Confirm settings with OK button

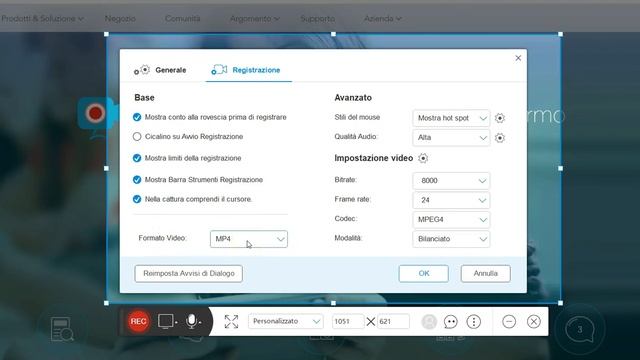coord(424,273)
